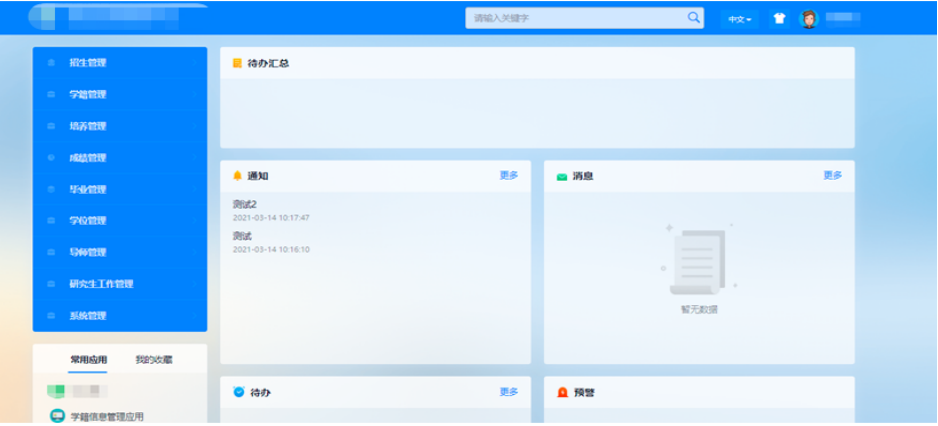Viewport: 938px width, 426px height.
Task: Click 更多 in the 通知 panel
Action: point(509,175)
